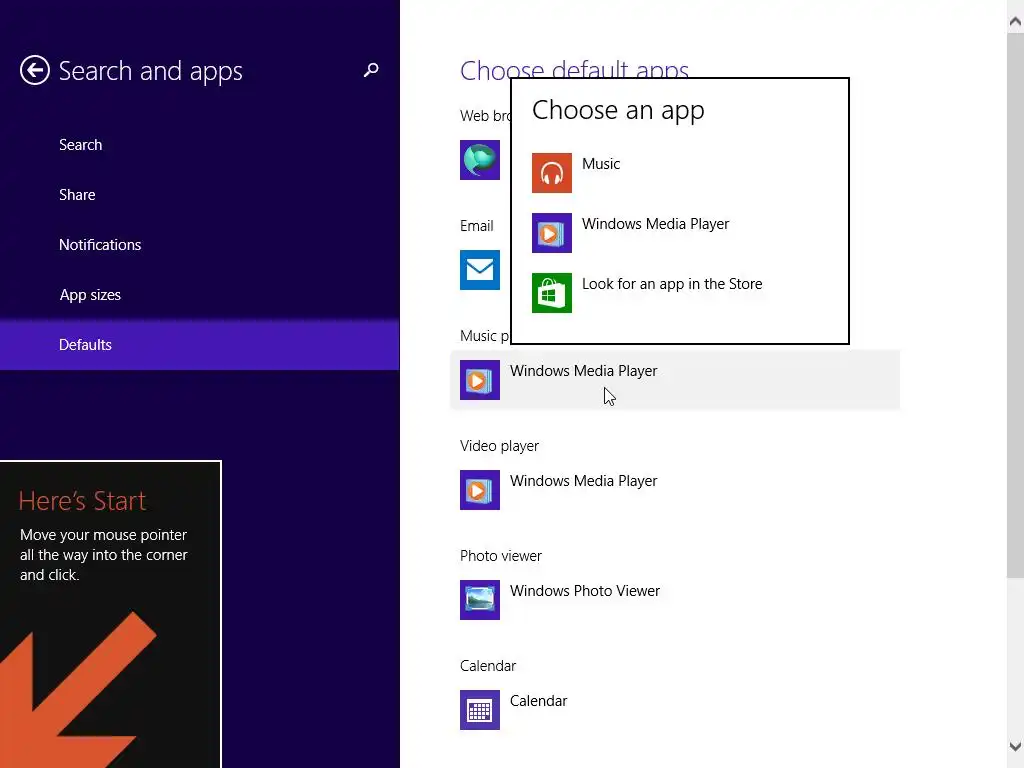Viewport: 1024px width, 768px height.
Task: Click the Search and apps heading
Action: [150, 71]
